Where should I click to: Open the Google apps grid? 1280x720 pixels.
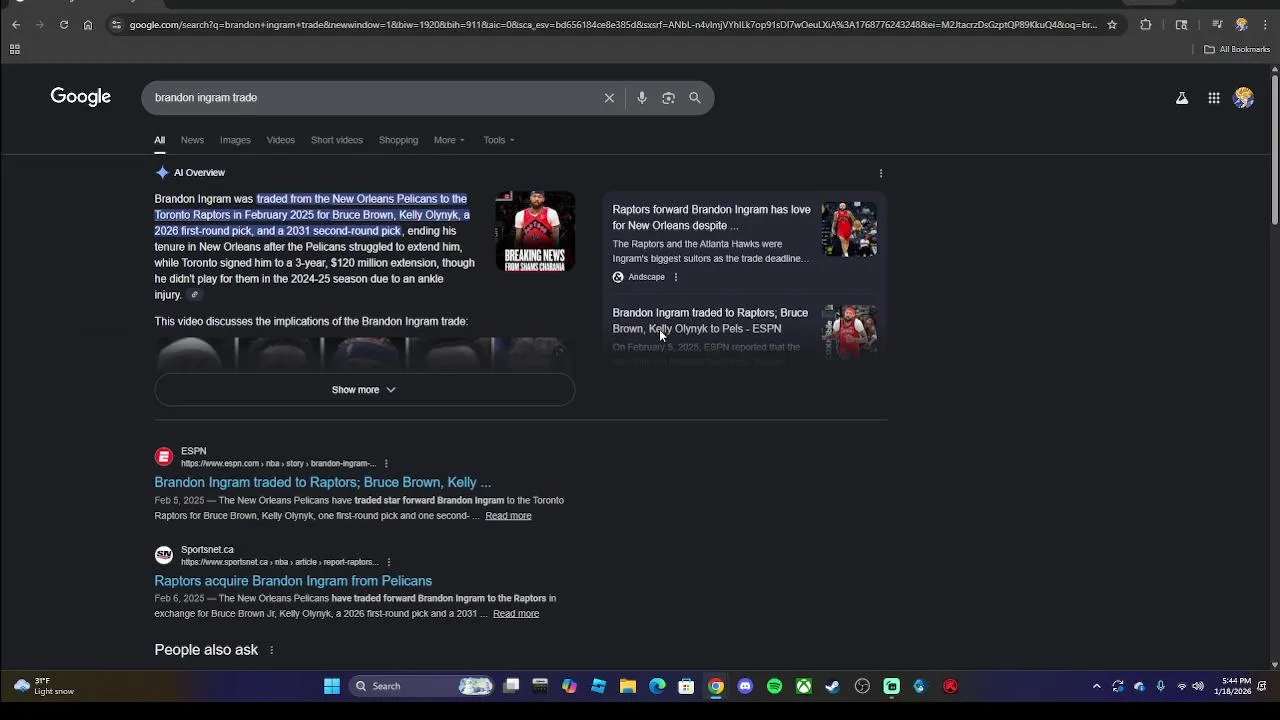point(1214,98)
